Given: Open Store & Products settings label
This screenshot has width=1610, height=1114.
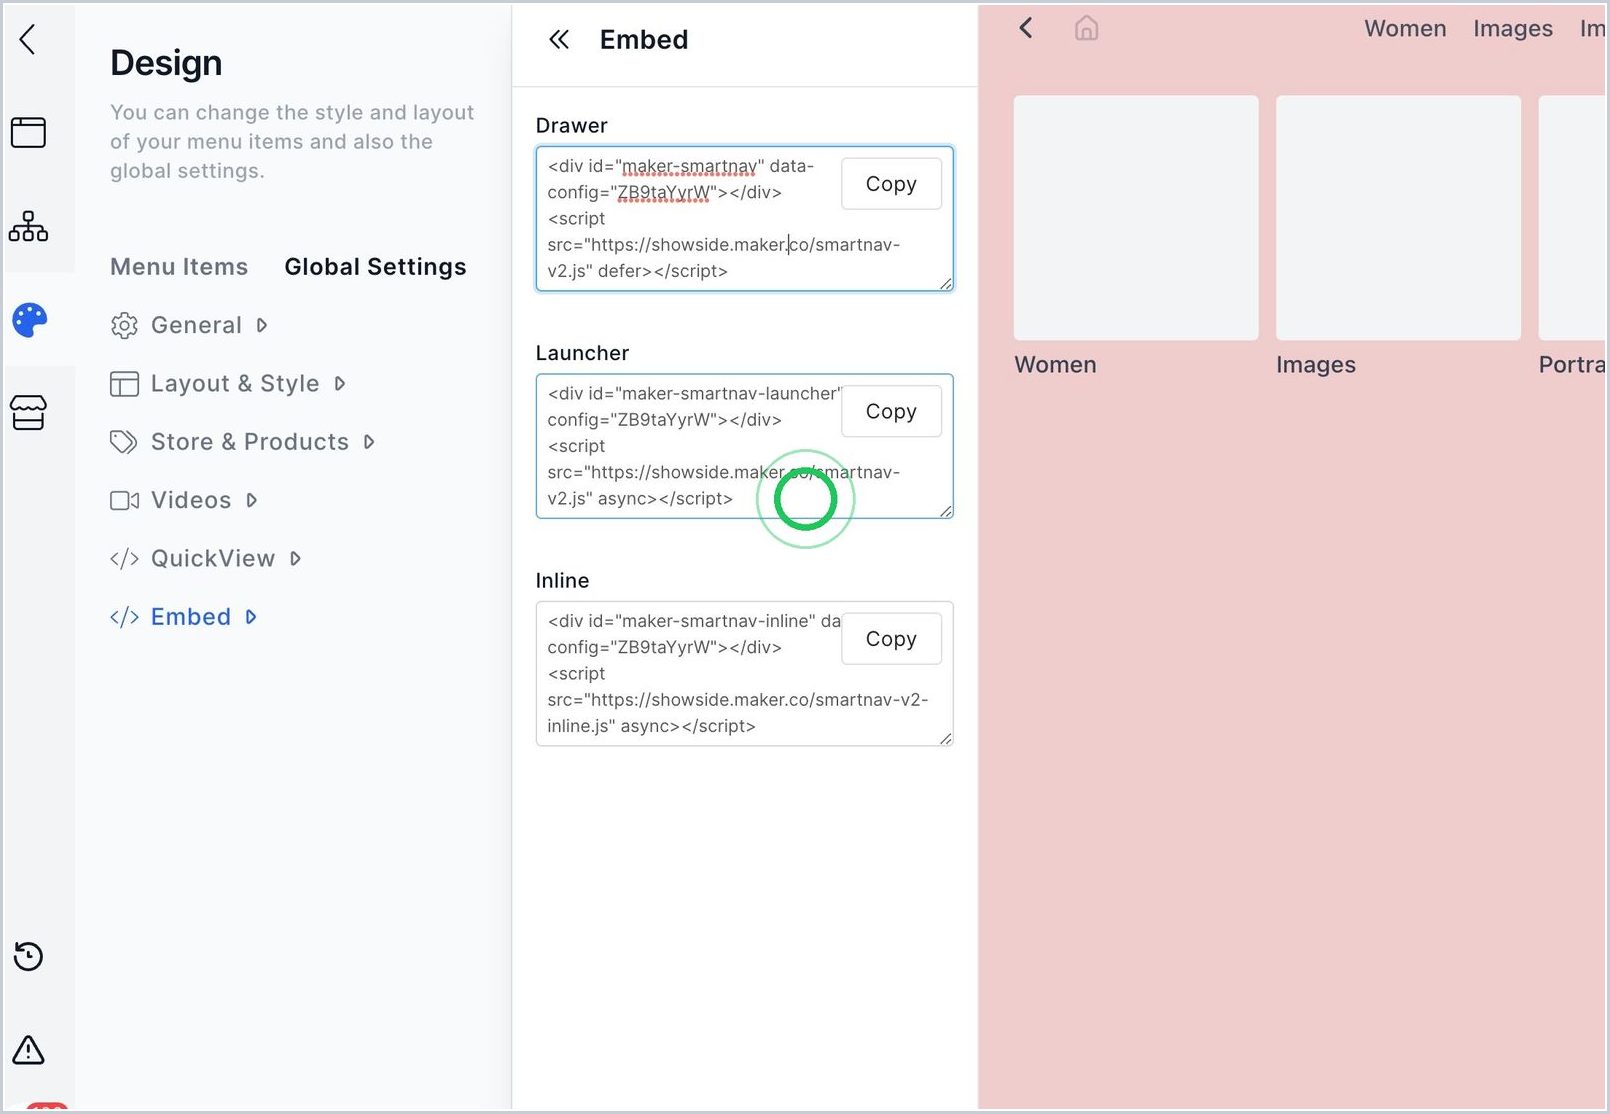Looking at the screenshot, I should point(250,441).
